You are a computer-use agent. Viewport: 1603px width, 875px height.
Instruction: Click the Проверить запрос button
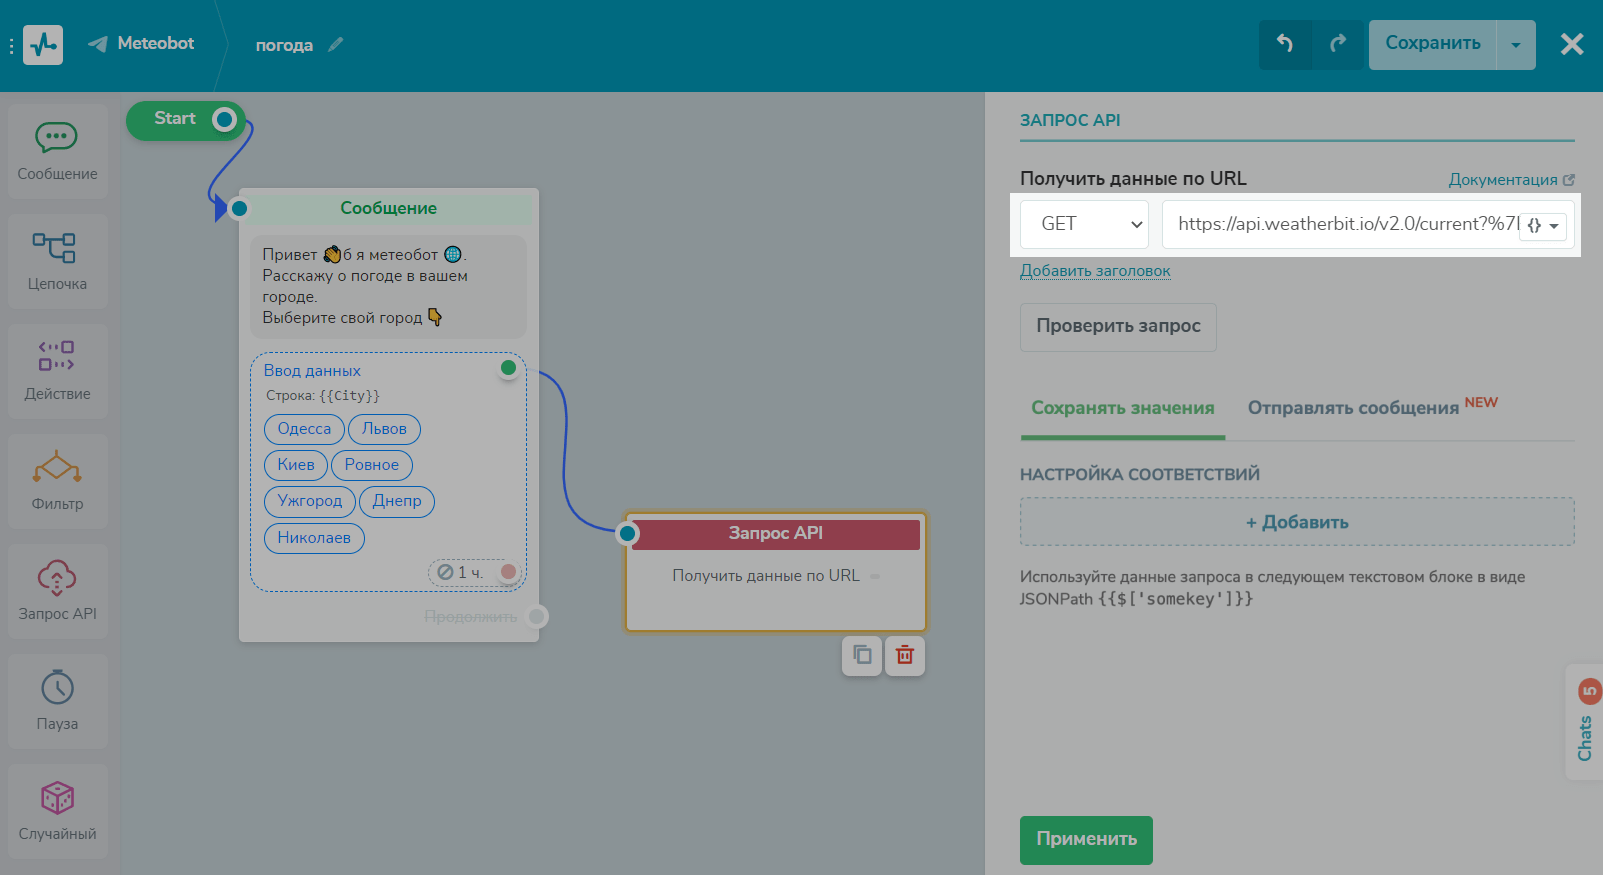tap(1118, 327)
